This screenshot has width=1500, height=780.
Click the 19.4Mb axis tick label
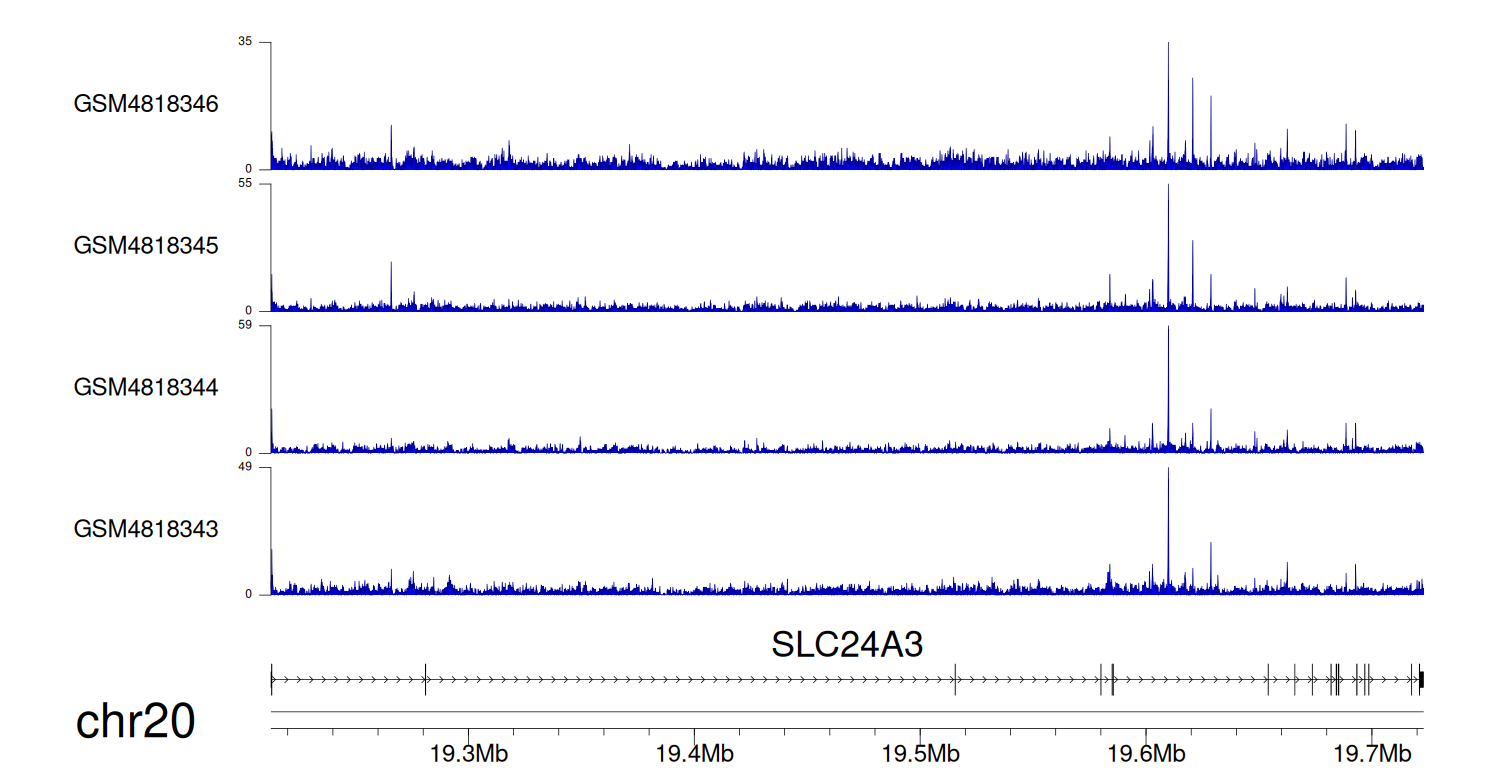tap(694, 751)
